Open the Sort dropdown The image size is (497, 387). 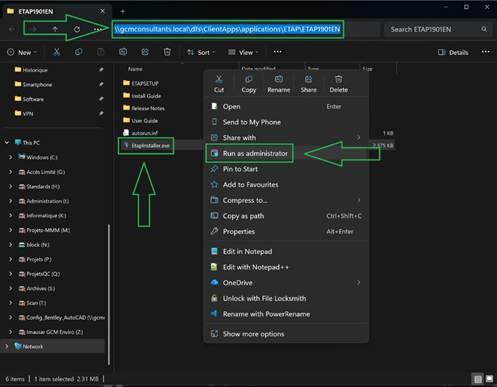point(201,52)
